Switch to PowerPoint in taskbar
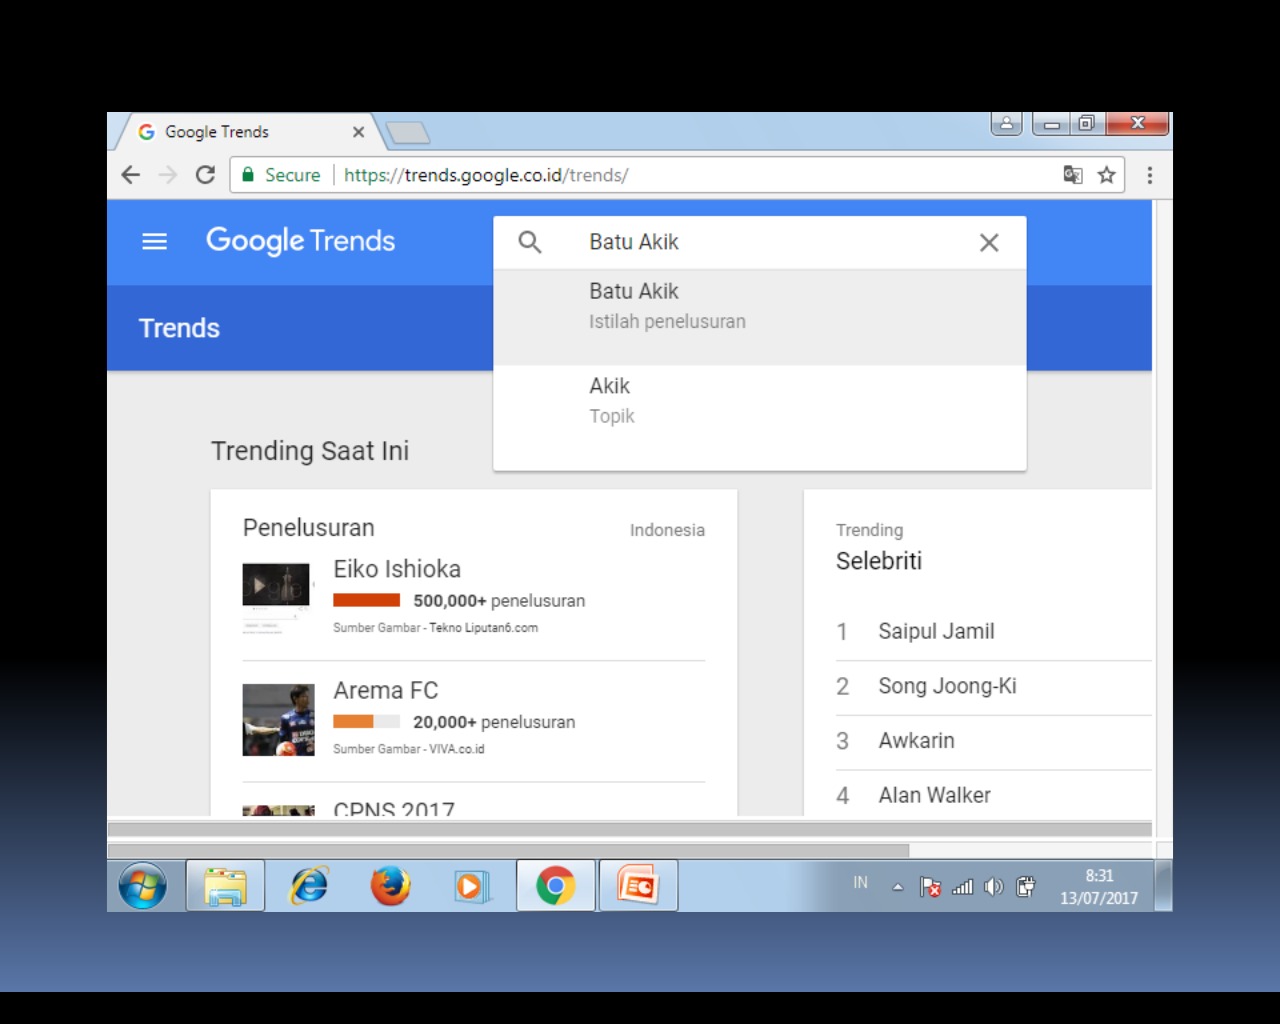The height and width of the screenshot is (1024, 1280). tap(638, 886)
